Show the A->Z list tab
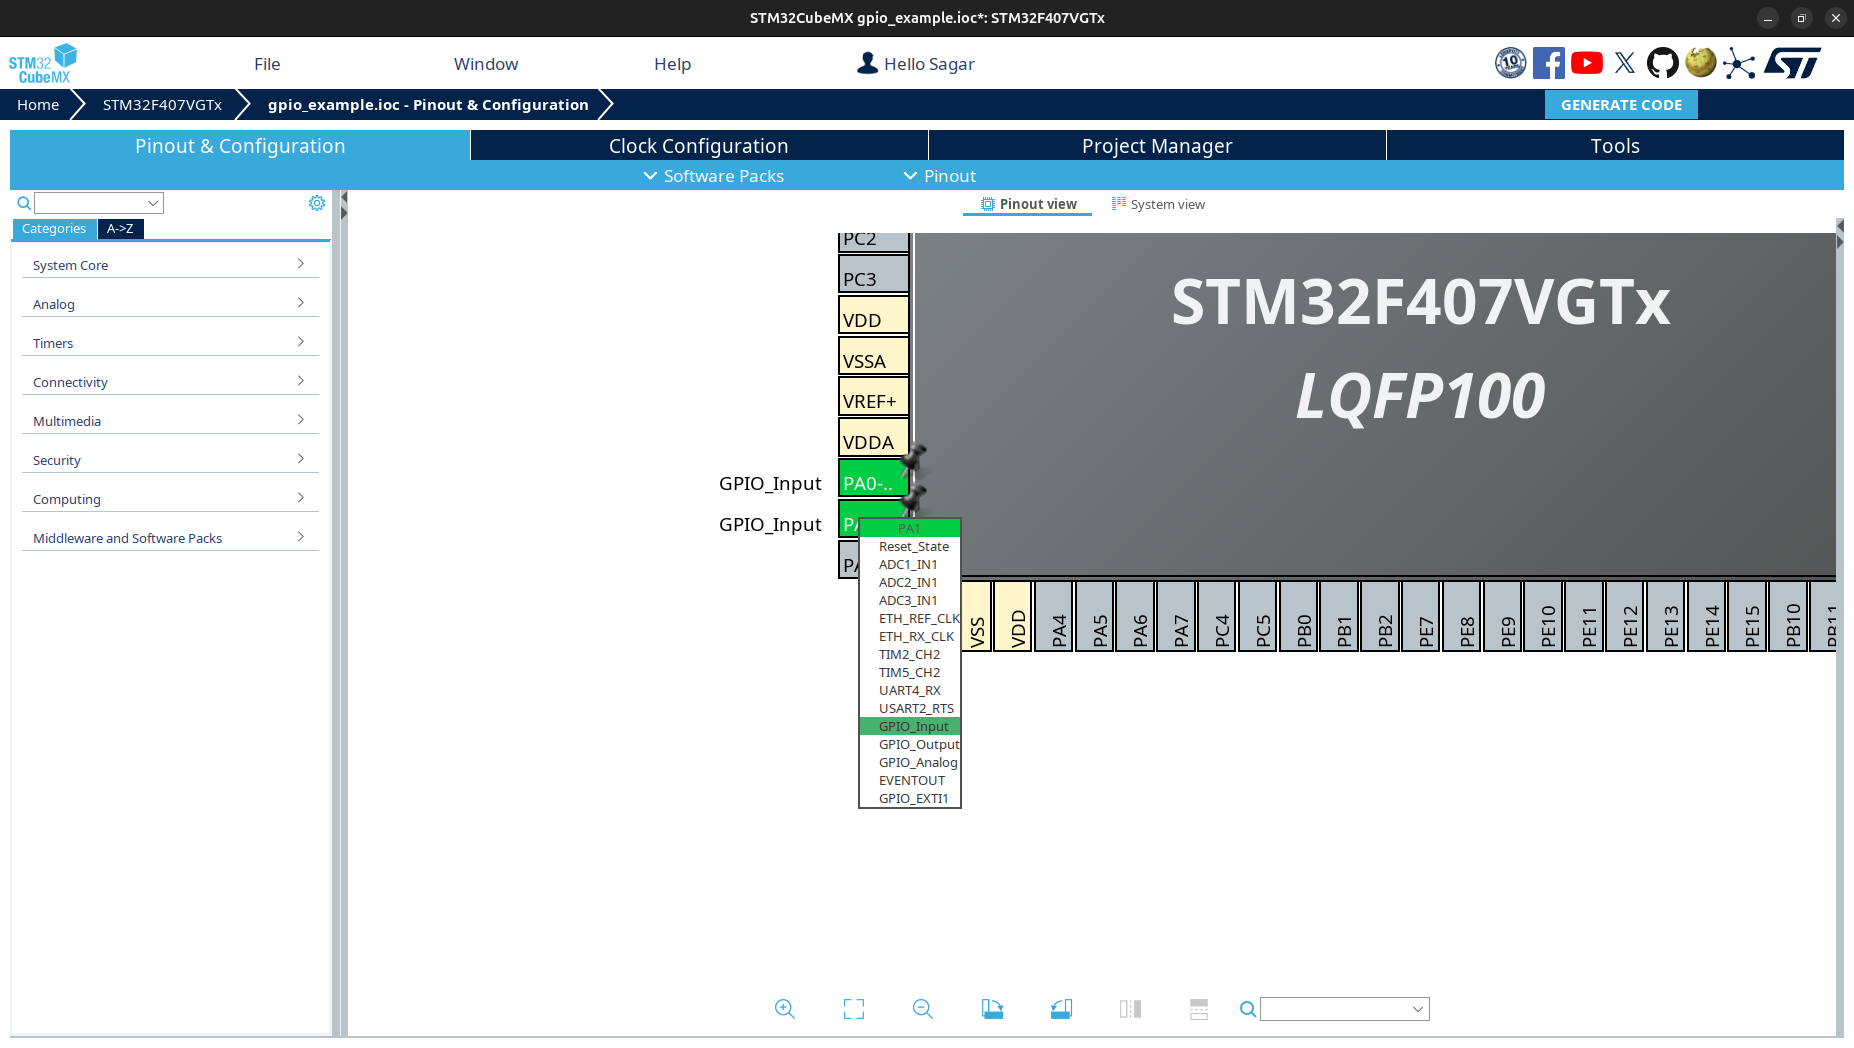Viewport: 1854px width, 1048px height. click(x=120, y=229)
